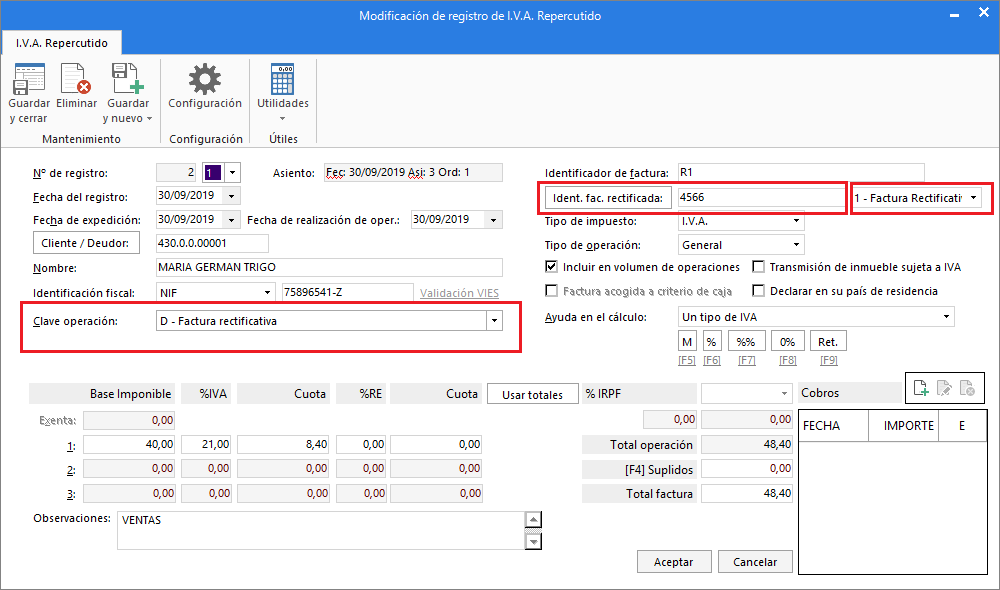Image resolution: width=1000 pixels, height=590 pixels.
Task: Click the Guardar y nuevo icon
Action: [127, 80]
